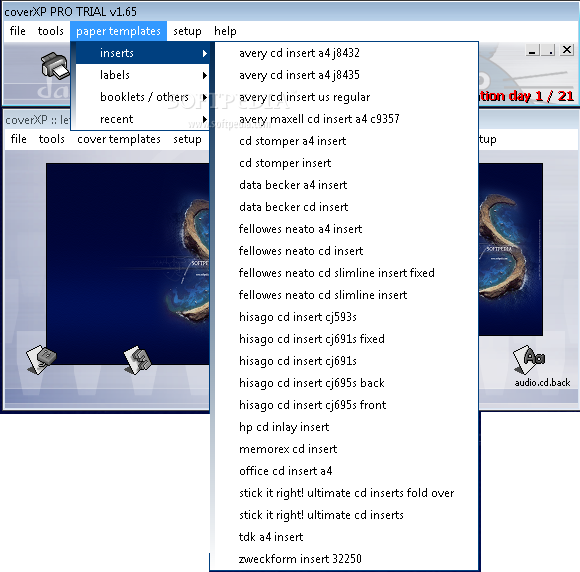Image resolution: width=580 pixels, height=572 pixels.
Task: Click the left cover preview image
Action: coord(128,264)
